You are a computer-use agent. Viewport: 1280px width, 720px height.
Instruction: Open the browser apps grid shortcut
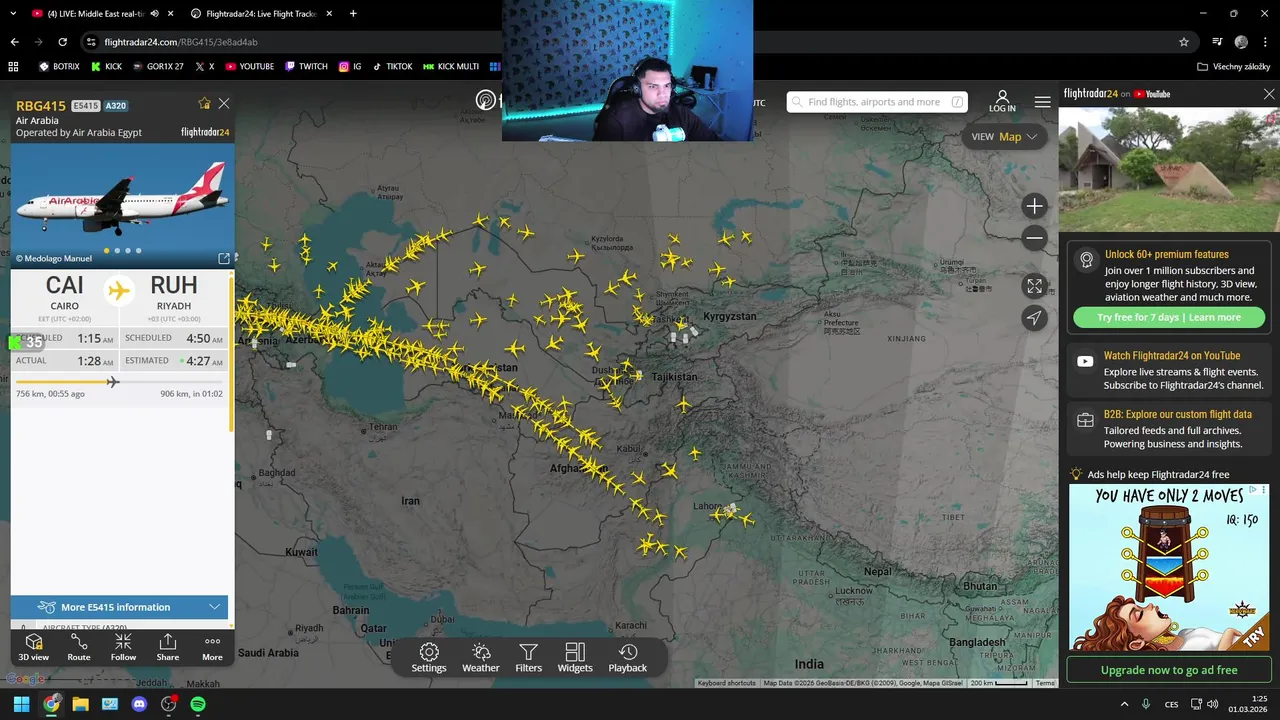(x=13, y=67)
